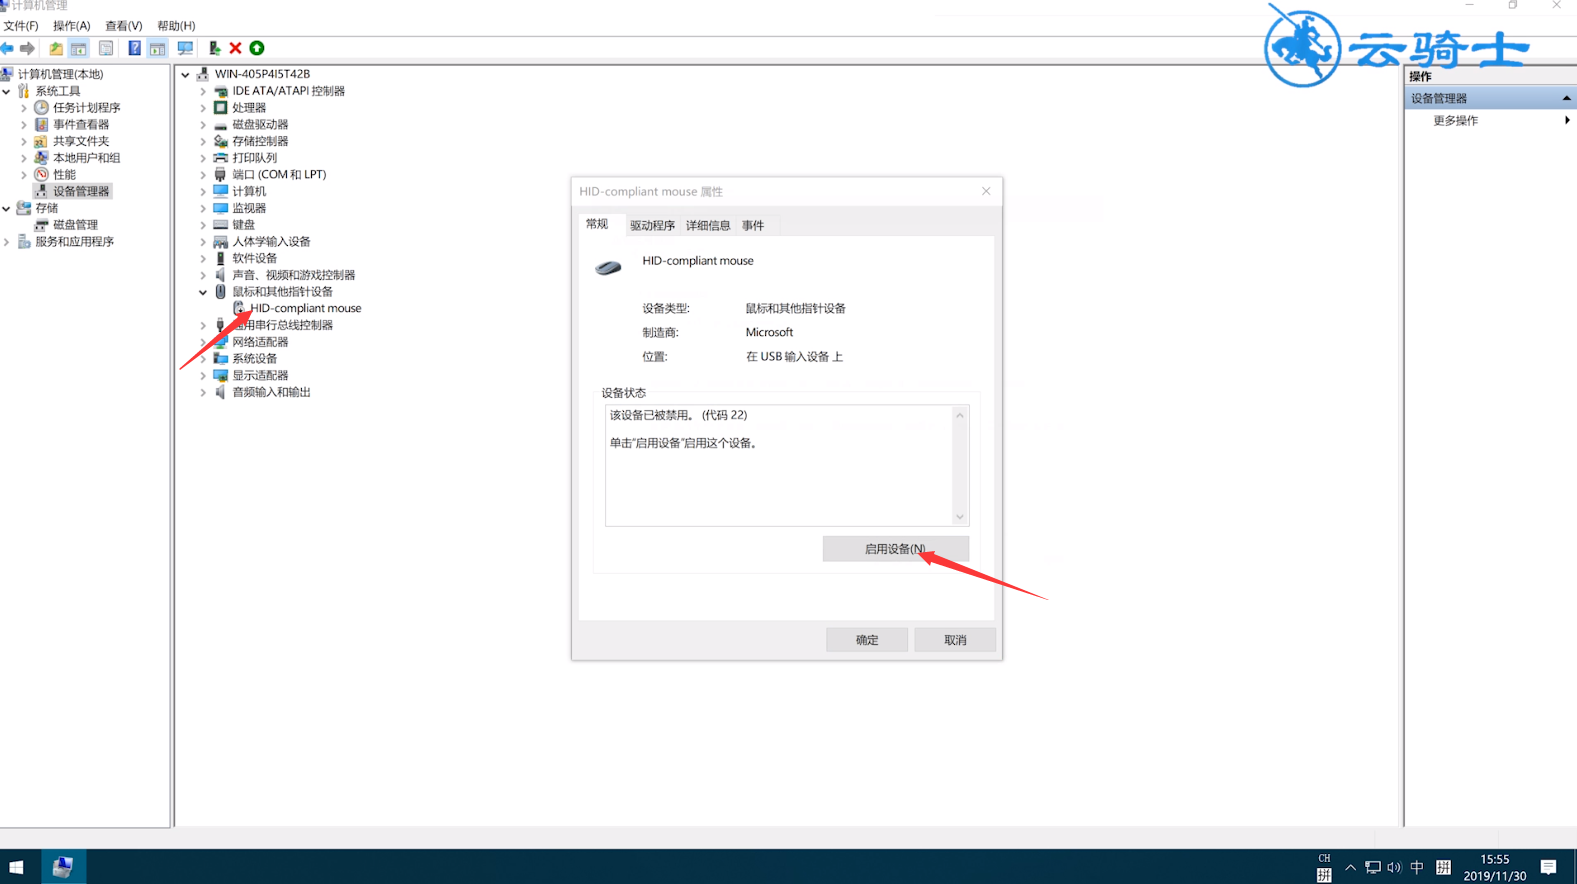Switch to the 详细信息 tab
This screenshot has width=1577, height=884.
coord(708,225)
